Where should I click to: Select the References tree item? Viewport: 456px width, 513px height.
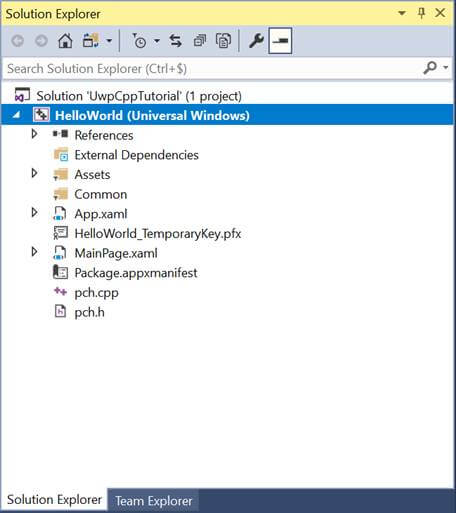(x=104, y=135)
